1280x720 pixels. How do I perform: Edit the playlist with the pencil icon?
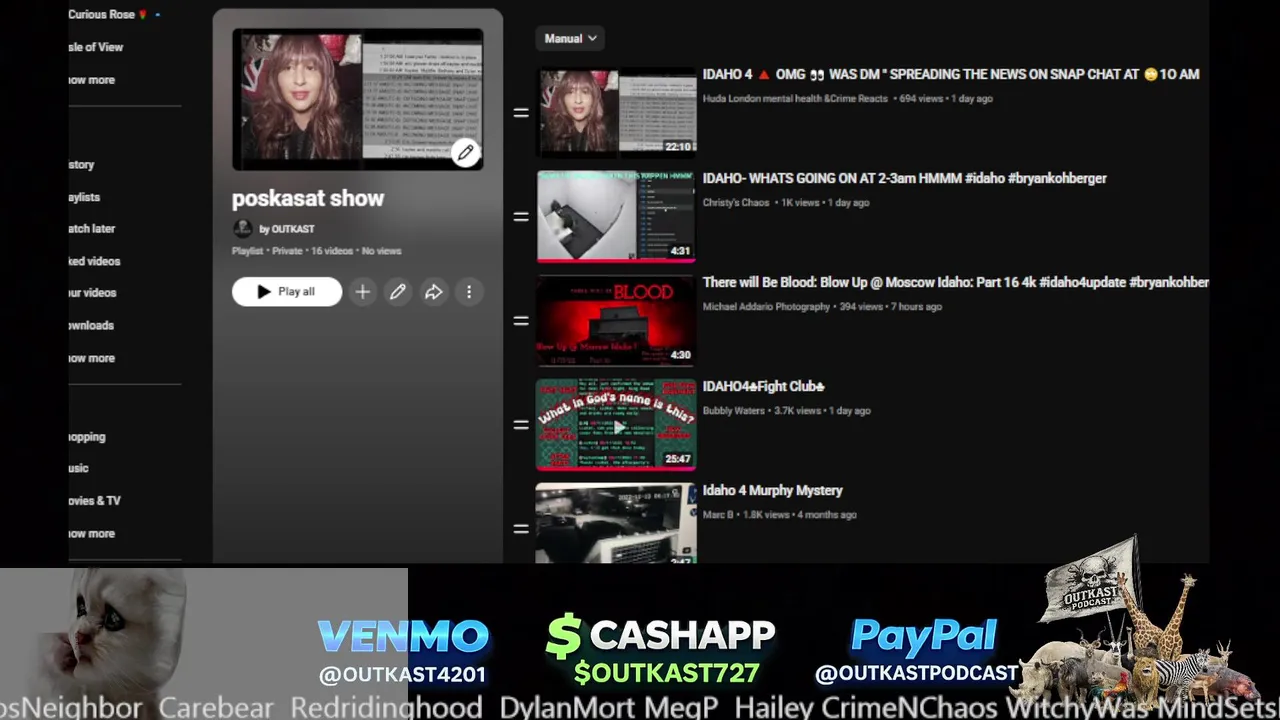[x=397, y=292]
